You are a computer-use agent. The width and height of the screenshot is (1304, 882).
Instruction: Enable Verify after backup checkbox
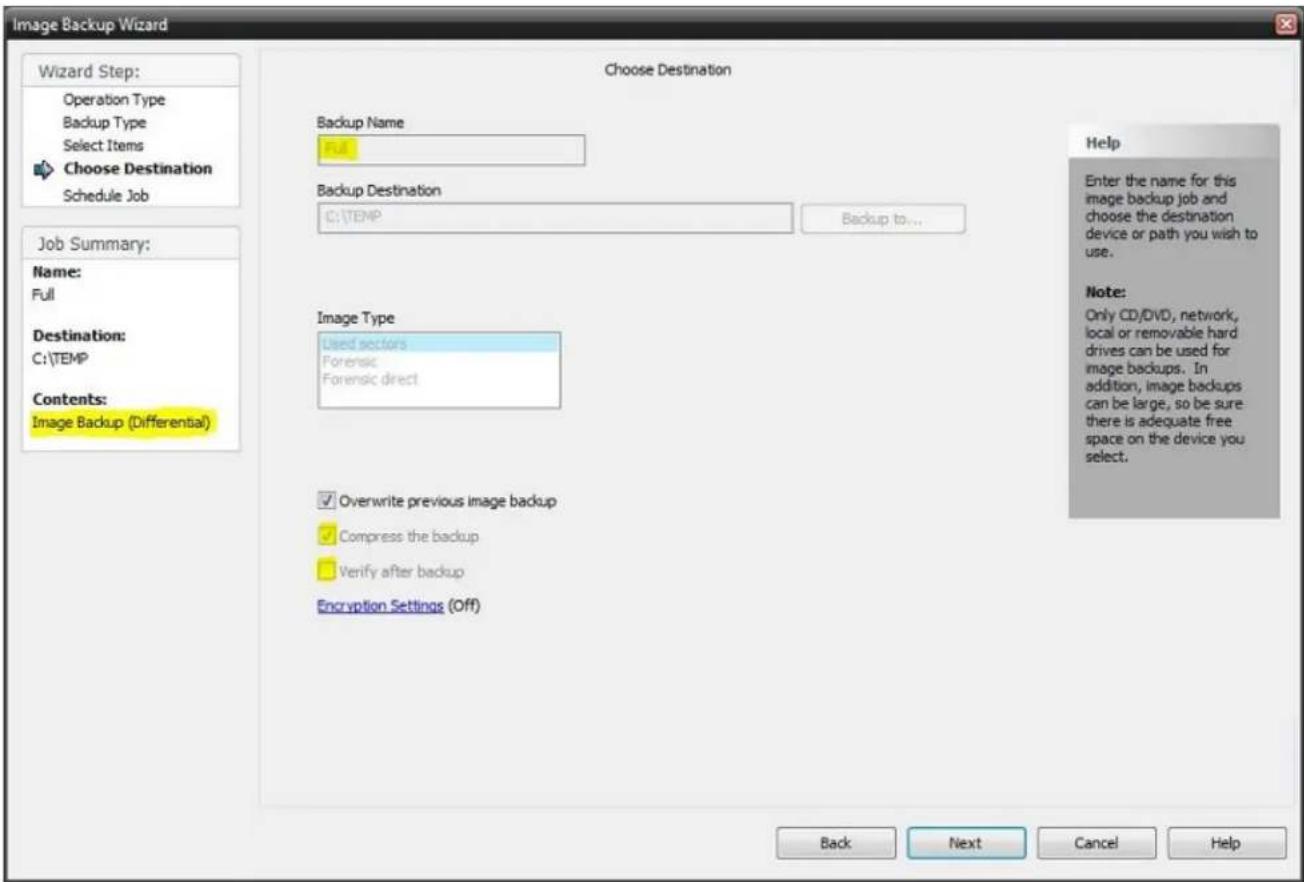click(x=325, y=571)
